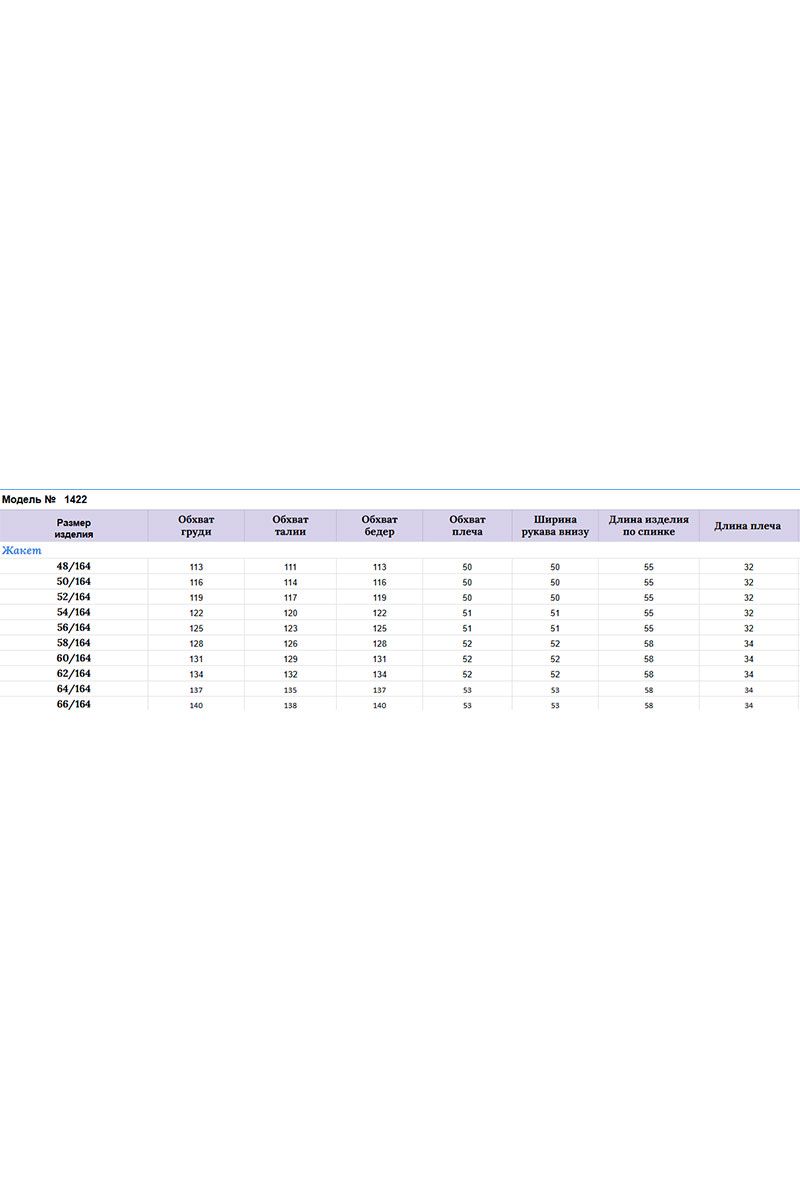
Task: Select the Размер изделия column header
Action: 74,527
